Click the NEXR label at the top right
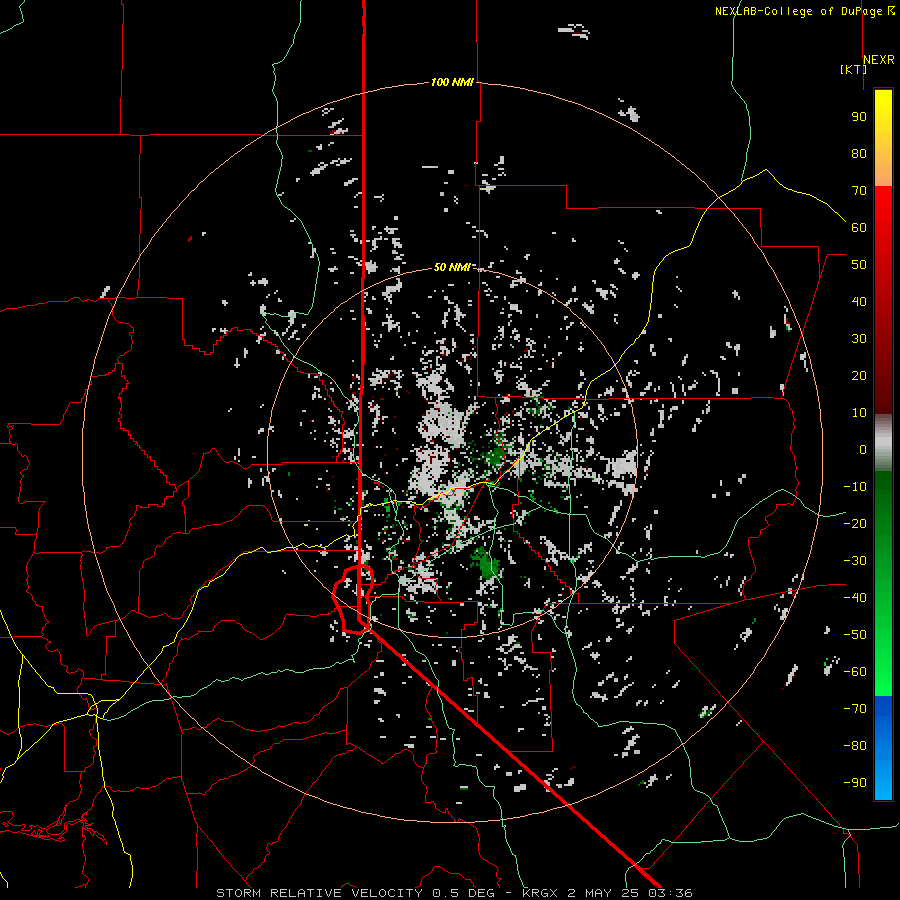Viewport: 900px width, 900px height. pos(879,60)
